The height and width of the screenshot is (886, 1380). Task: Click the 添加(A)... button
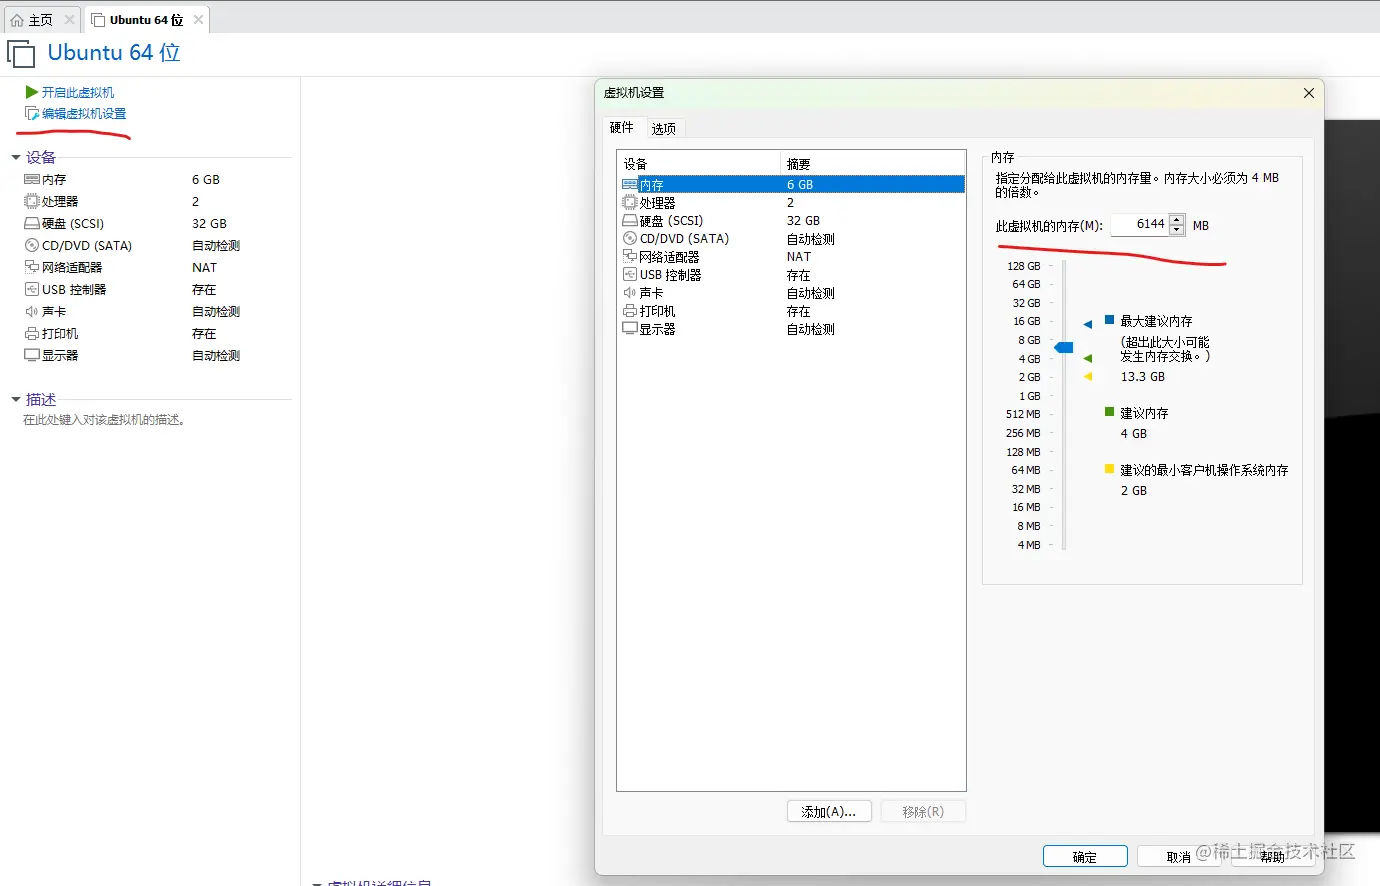coord(829,812)
